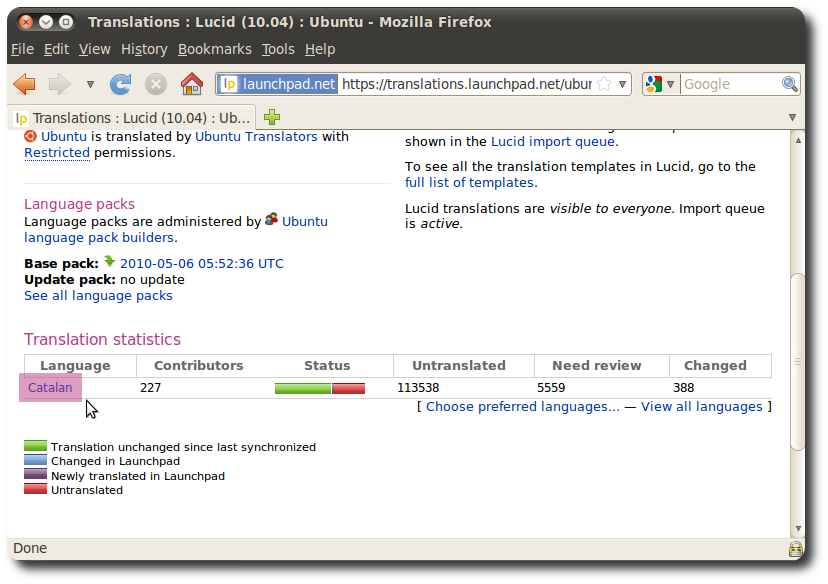
Task: Minimize the Firefox window
Action: [x=46, y=22]
